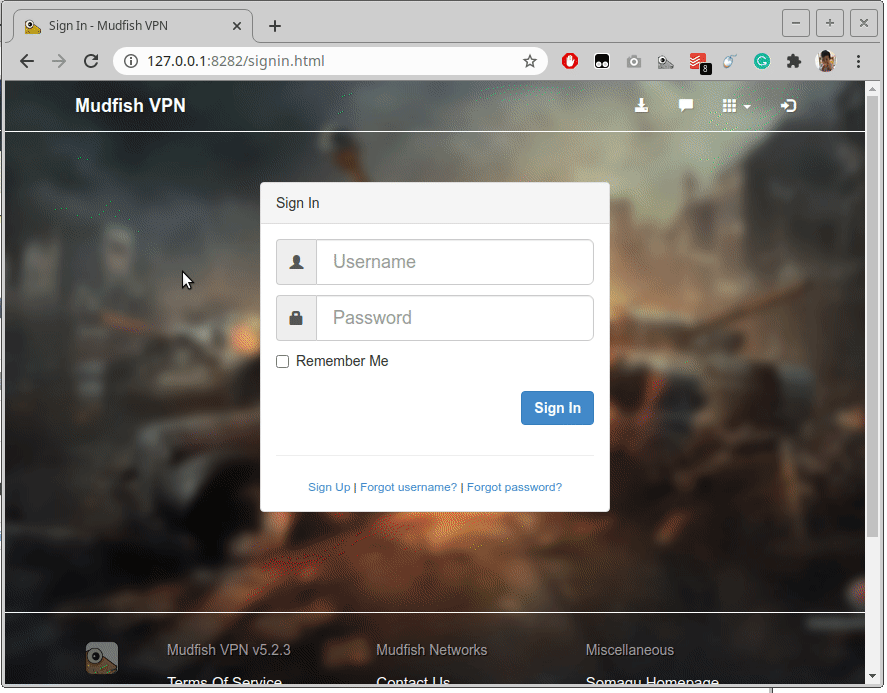Open a new browser tab
The width and height of the screenshot is (887, 693).
275,26
